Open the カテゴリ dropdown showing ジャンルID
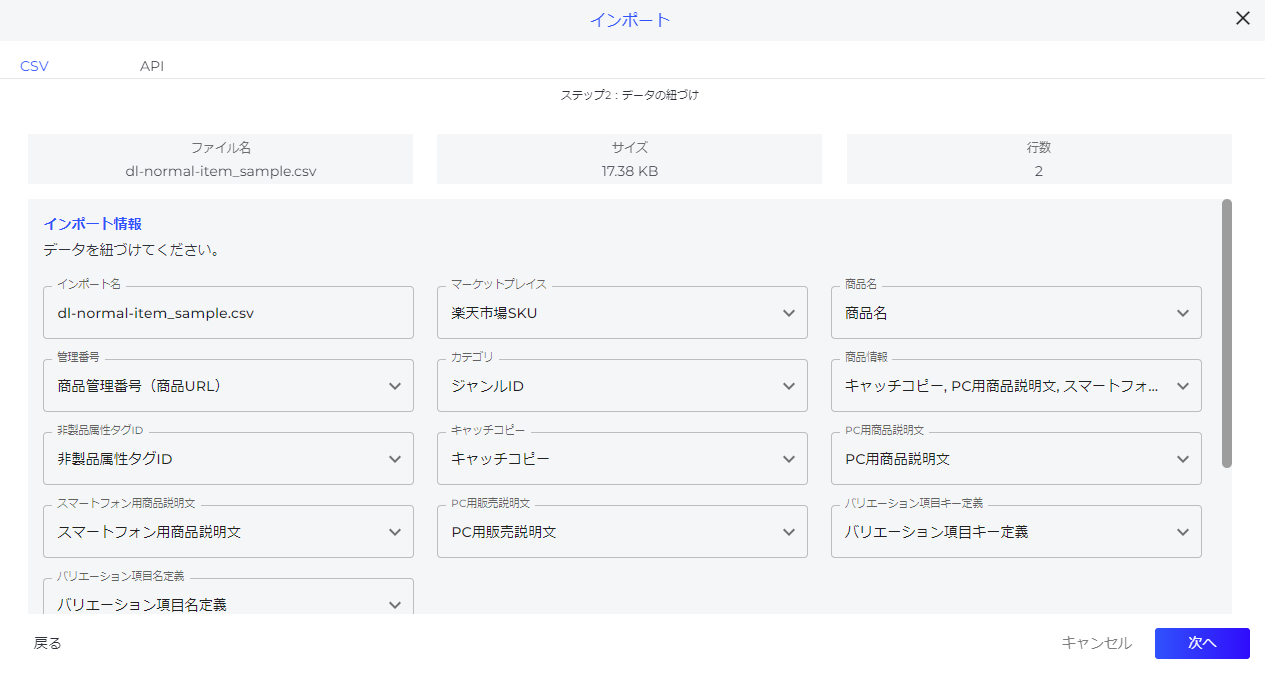The image size is (1265, 673). [x=622, y=386]
